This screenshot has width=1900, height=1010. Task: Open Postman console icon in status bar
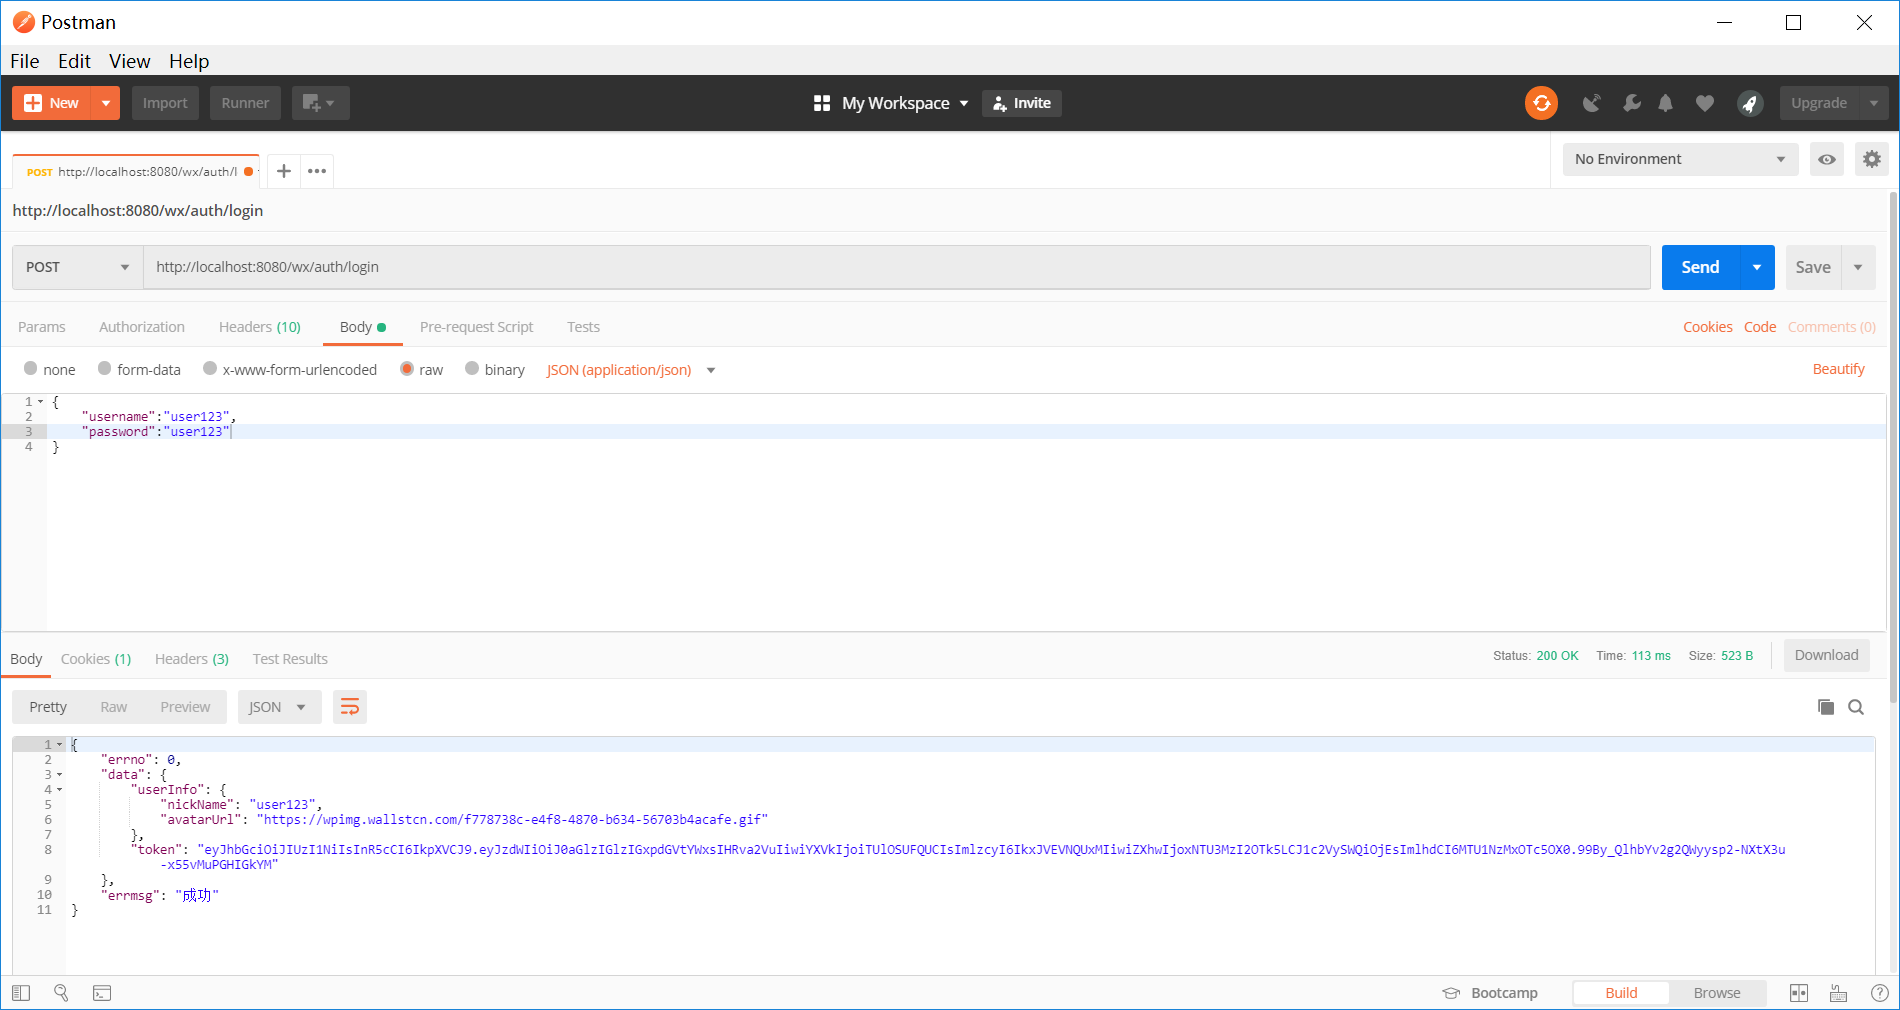102,993
